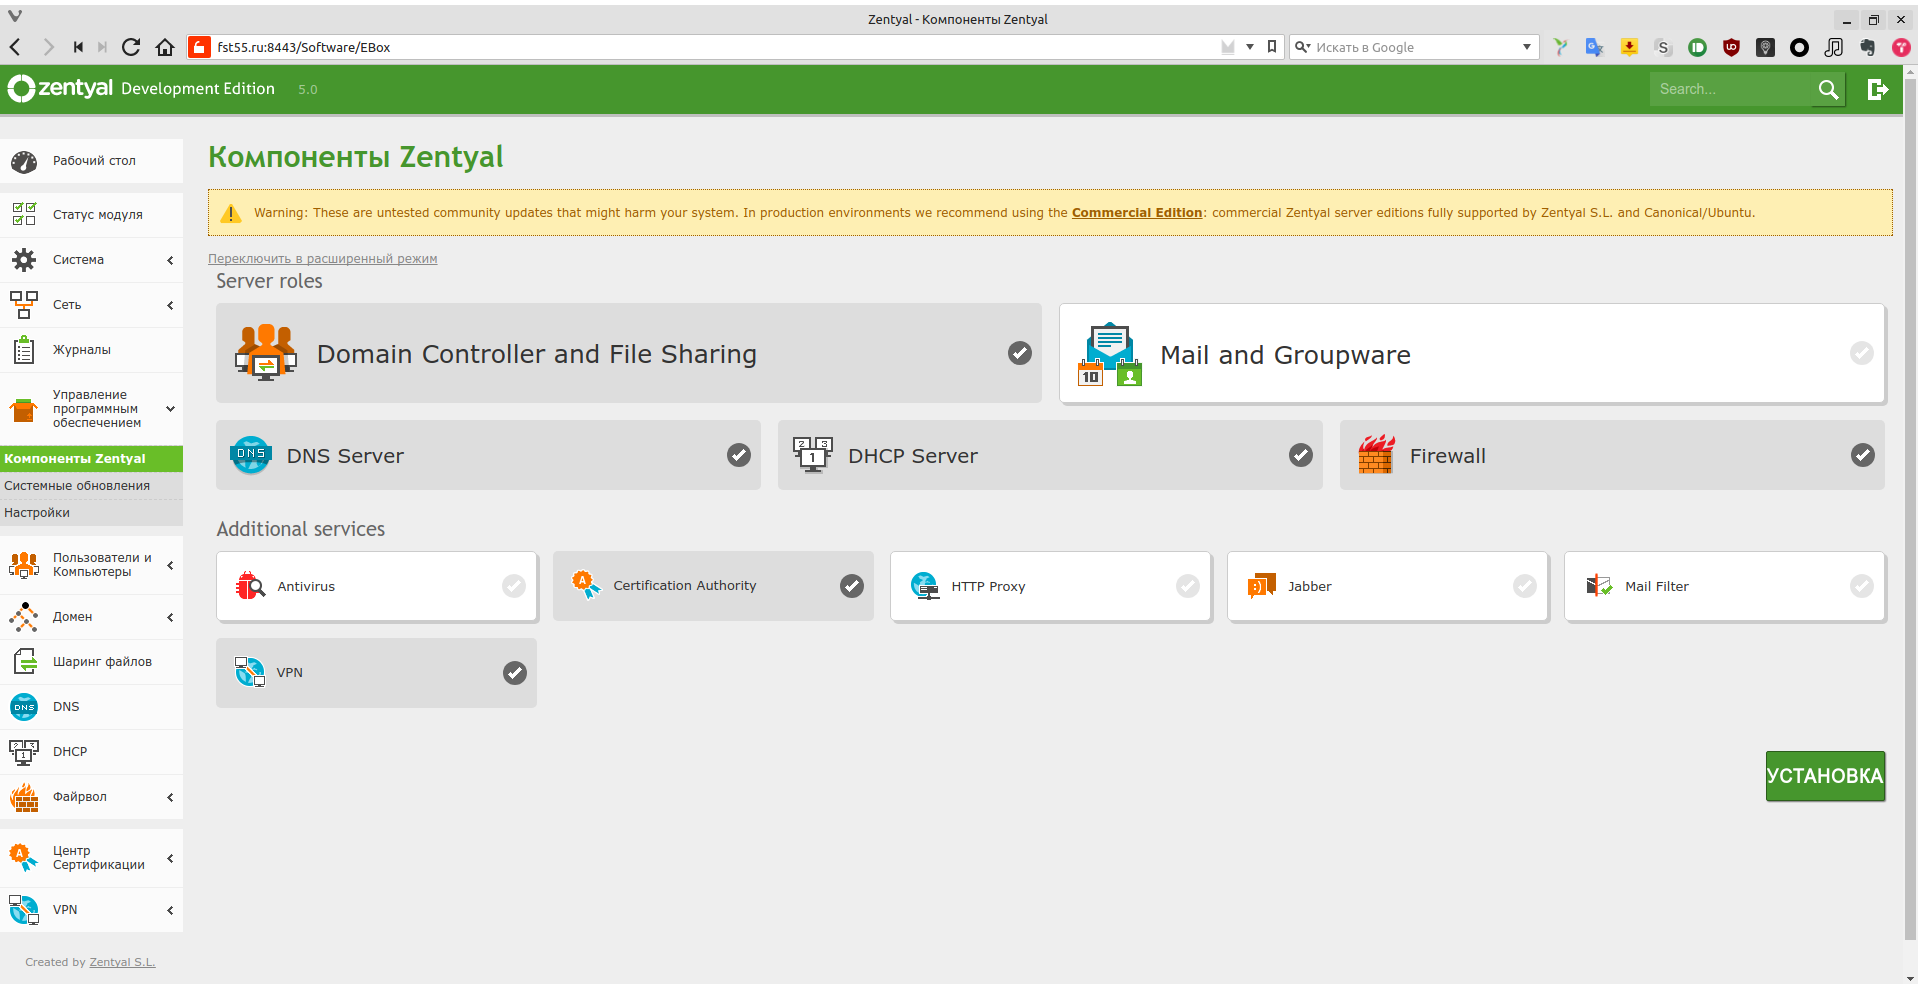Click the Zentyal logo in header
Image resolution: width=1920 pixels, height=984 pixels.
(60, 88)
